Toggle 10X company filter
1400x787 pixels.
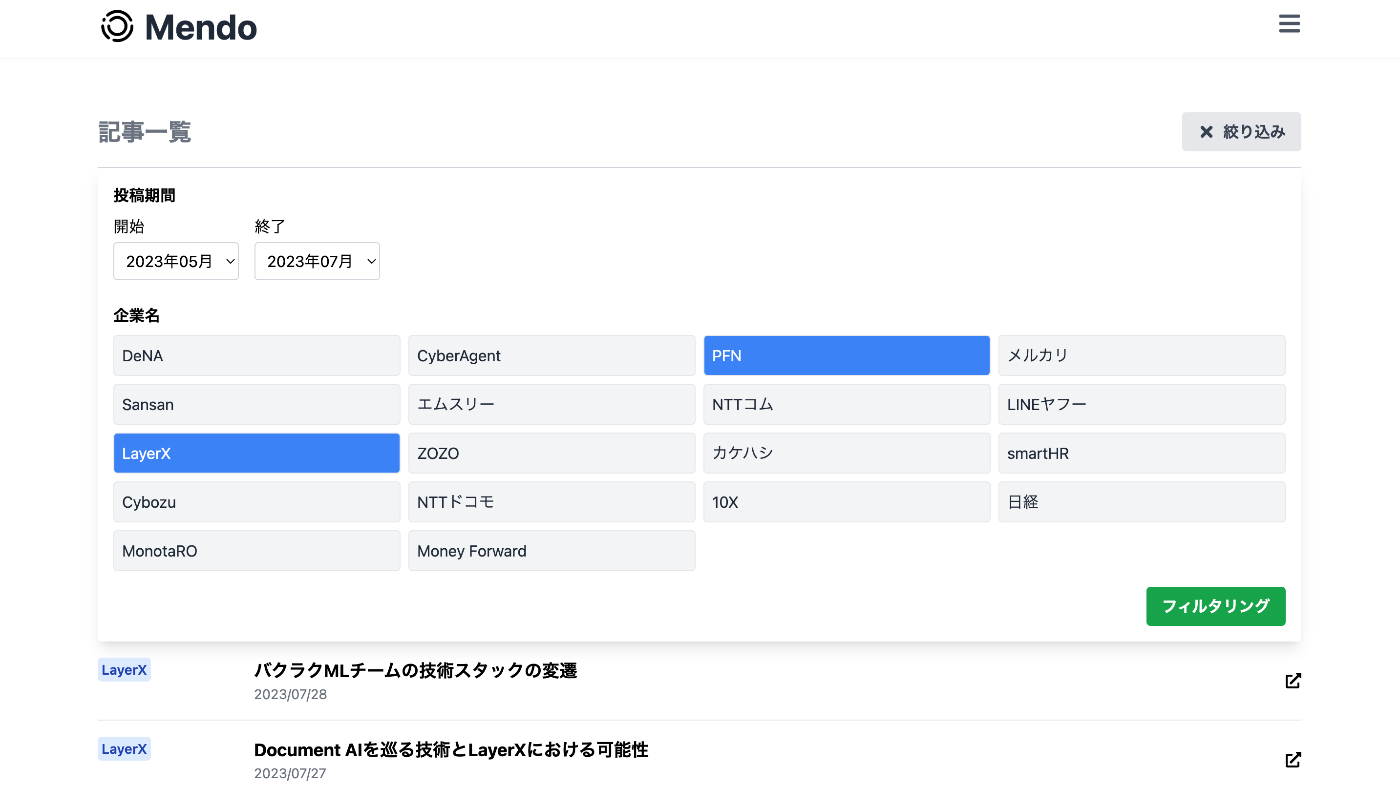(x=847, y=502)
